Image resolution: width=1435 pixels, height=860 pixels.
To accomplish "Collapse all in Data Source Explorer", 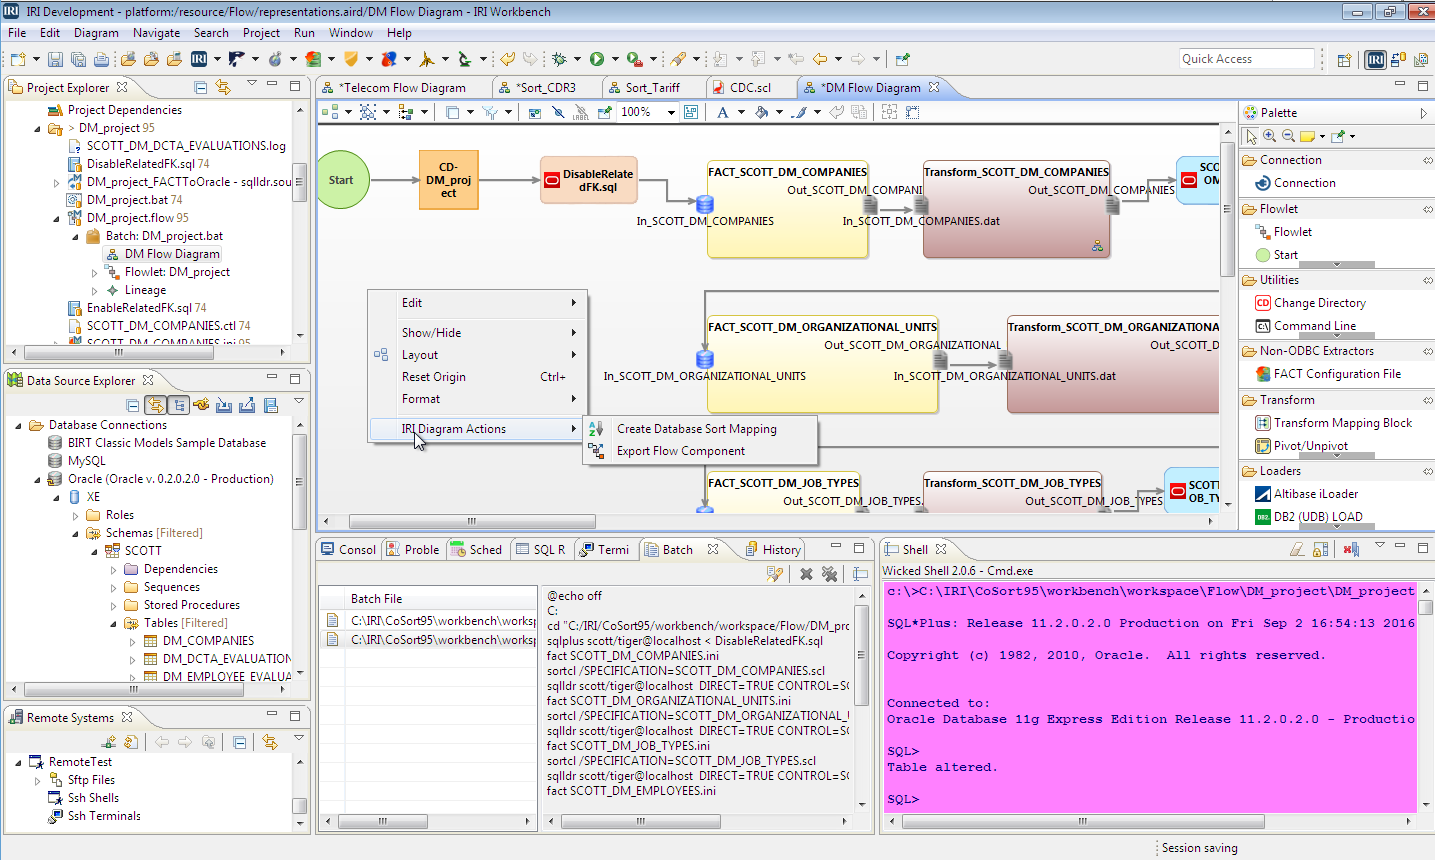I will (133, 405).
